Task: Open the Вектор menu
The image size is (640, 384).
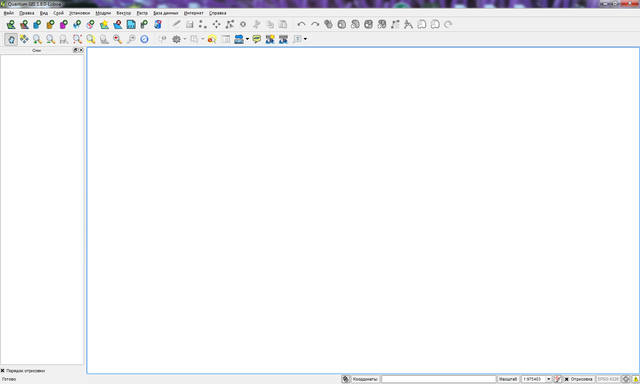Action: click(x=124, y=13)
